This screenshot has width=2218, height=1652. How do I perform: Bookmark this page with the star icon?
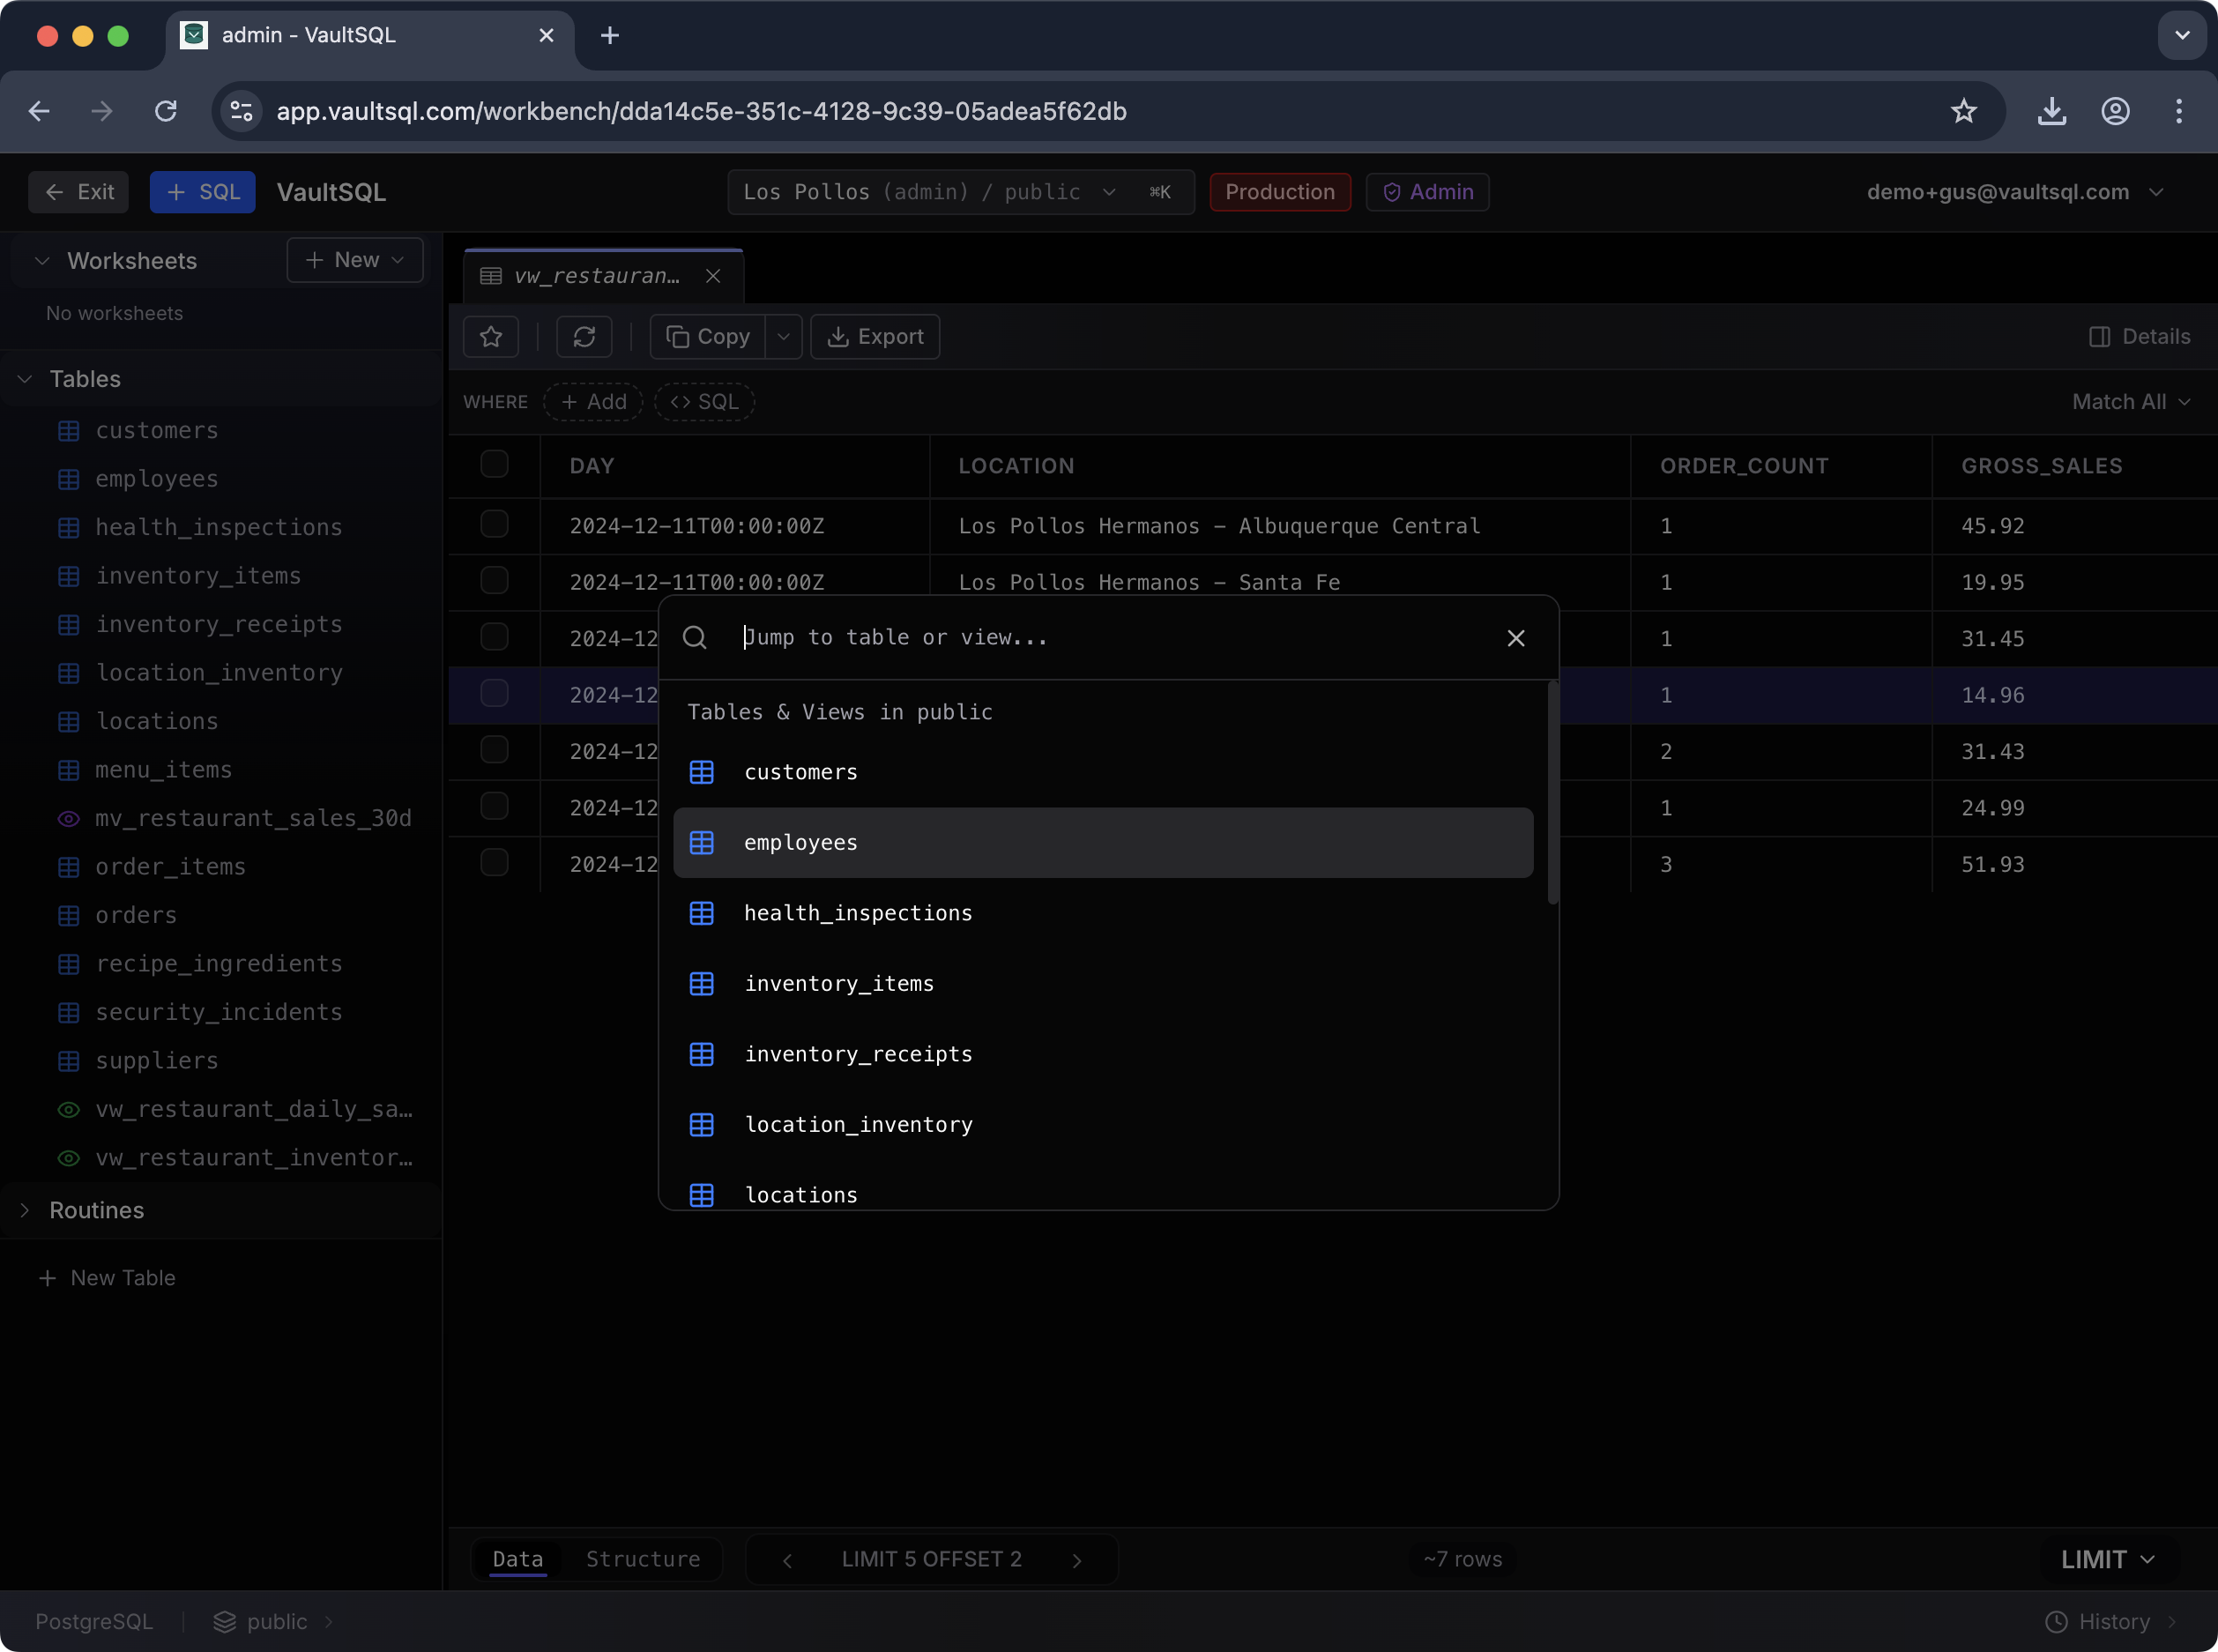point(1964,111)
